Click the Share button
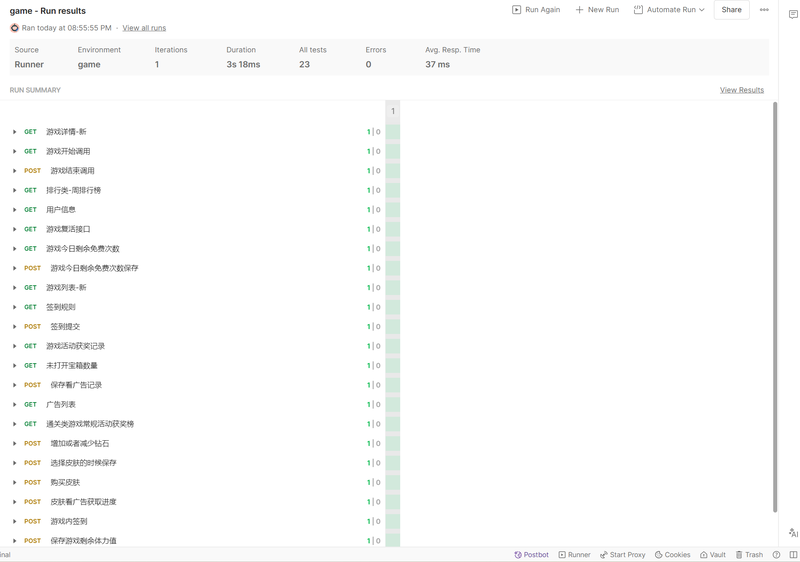 (x=731, y=10)
